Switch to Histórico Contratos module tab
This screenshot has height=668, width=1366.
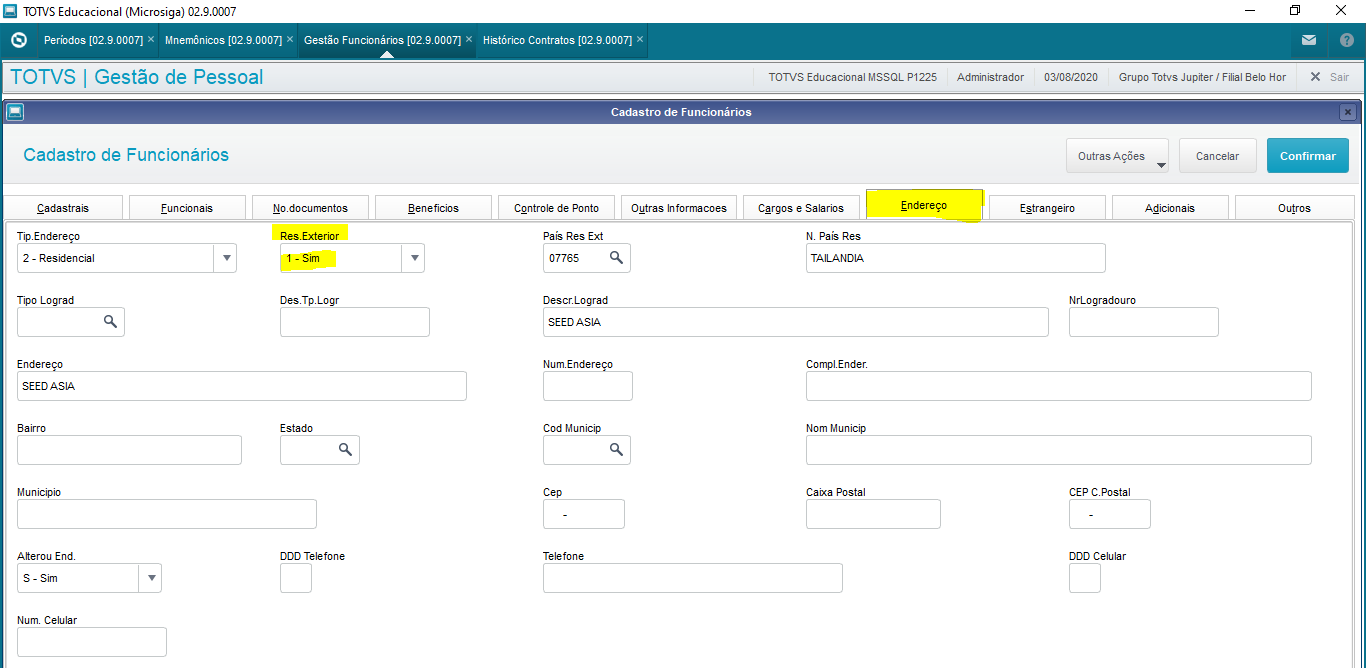click(557, 40)
